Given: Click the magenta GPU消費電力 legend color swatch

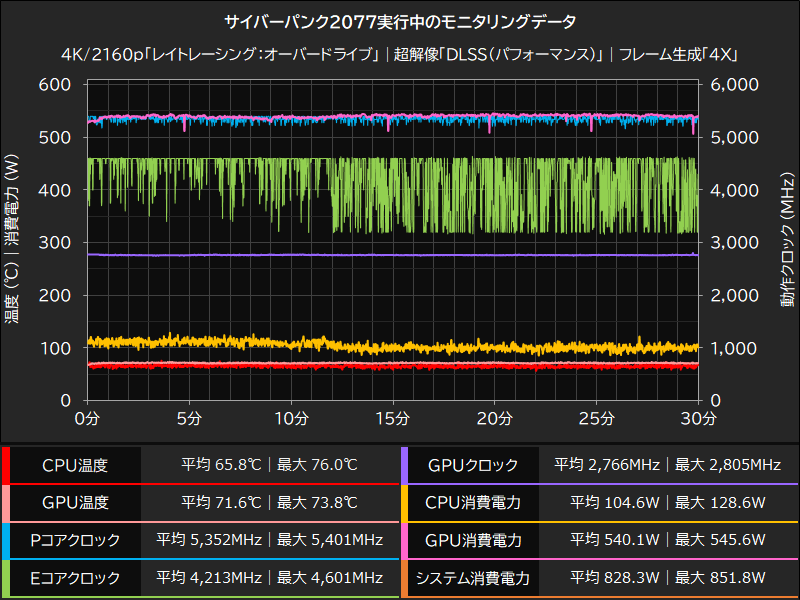Looking at the screenshot, I should [403, 540].
